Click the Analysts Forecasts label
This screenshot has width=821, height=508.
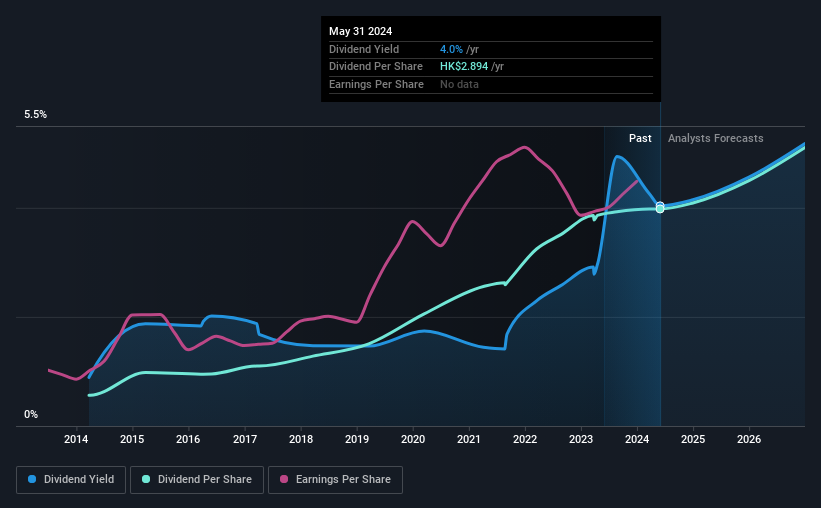coord(715,138)
